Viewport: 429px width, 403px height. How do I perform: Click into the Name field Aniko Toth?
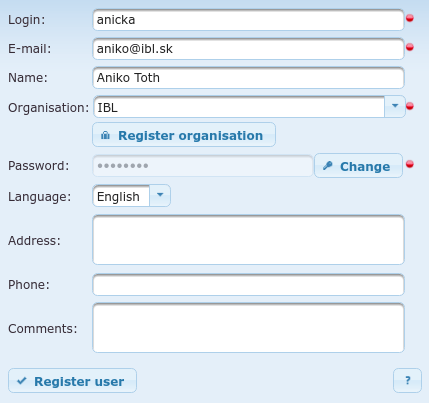tap(248, 78)
